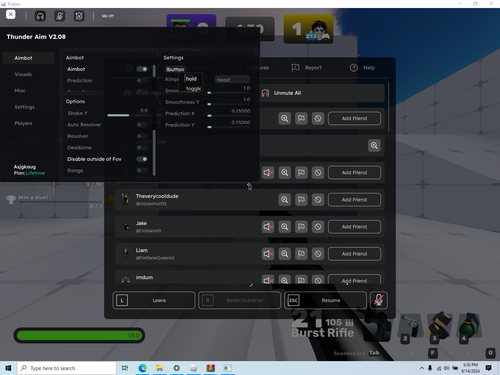The image size is (500, 375).
Task: Click the Windows taskbar search box
Action: click(67, 368)
